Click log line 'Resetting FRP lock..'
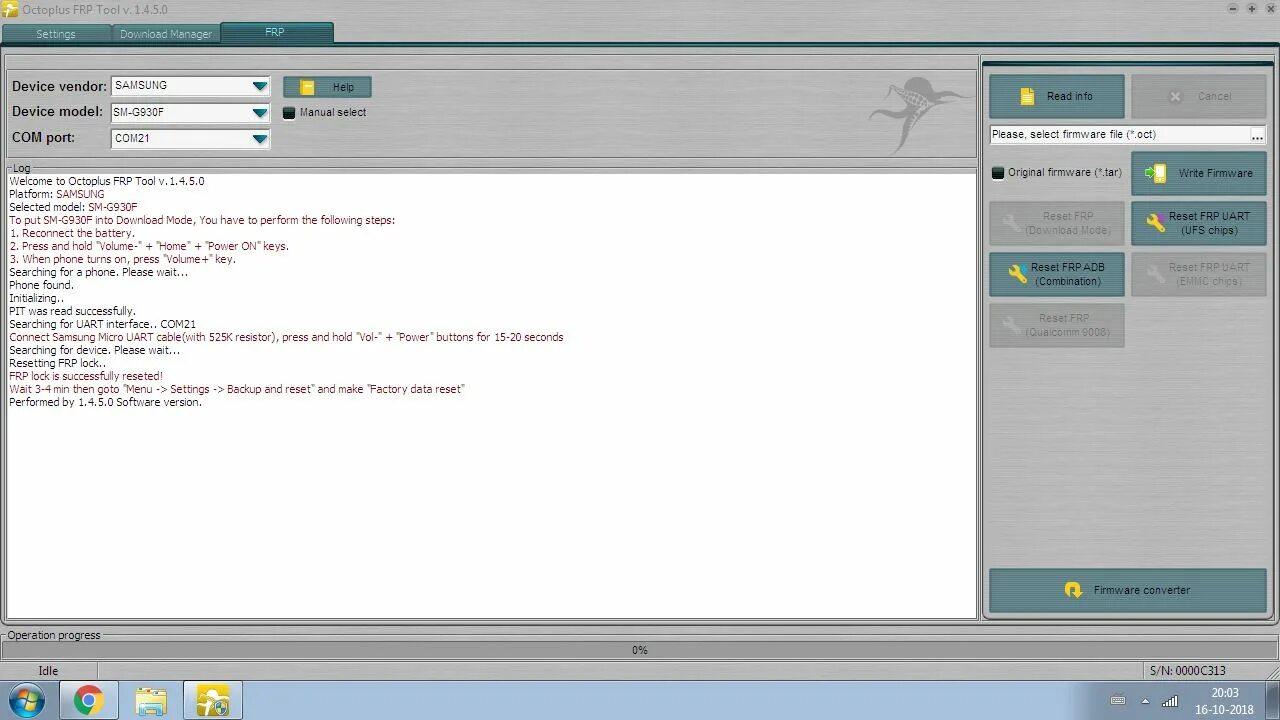The image size is (1280, 720). point(57,364)
